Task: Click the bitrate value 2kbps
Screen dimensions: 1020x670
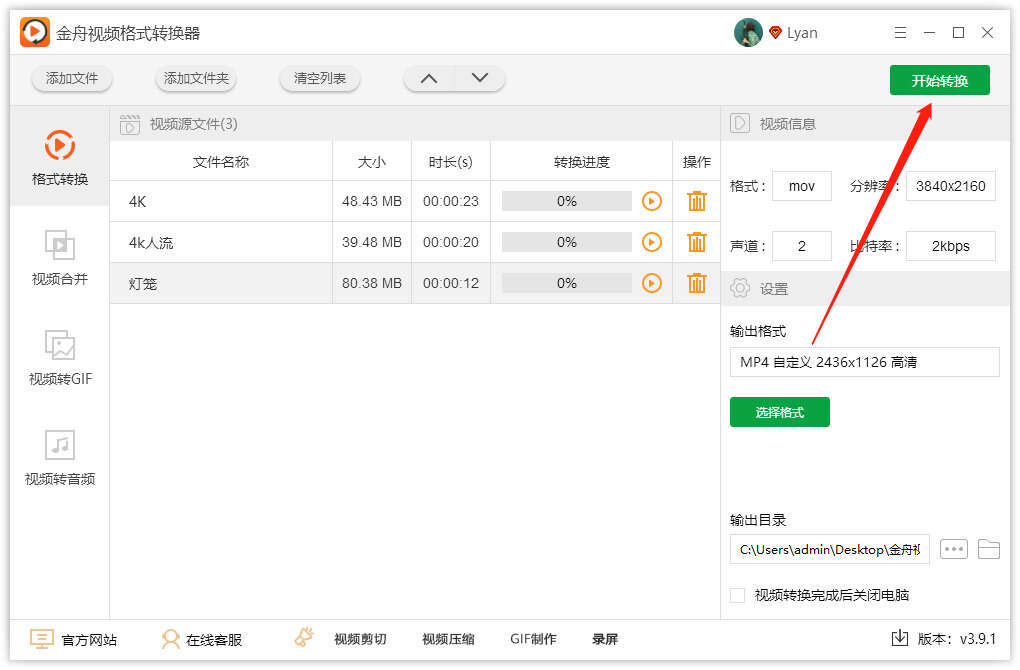Action: point(950,246)
